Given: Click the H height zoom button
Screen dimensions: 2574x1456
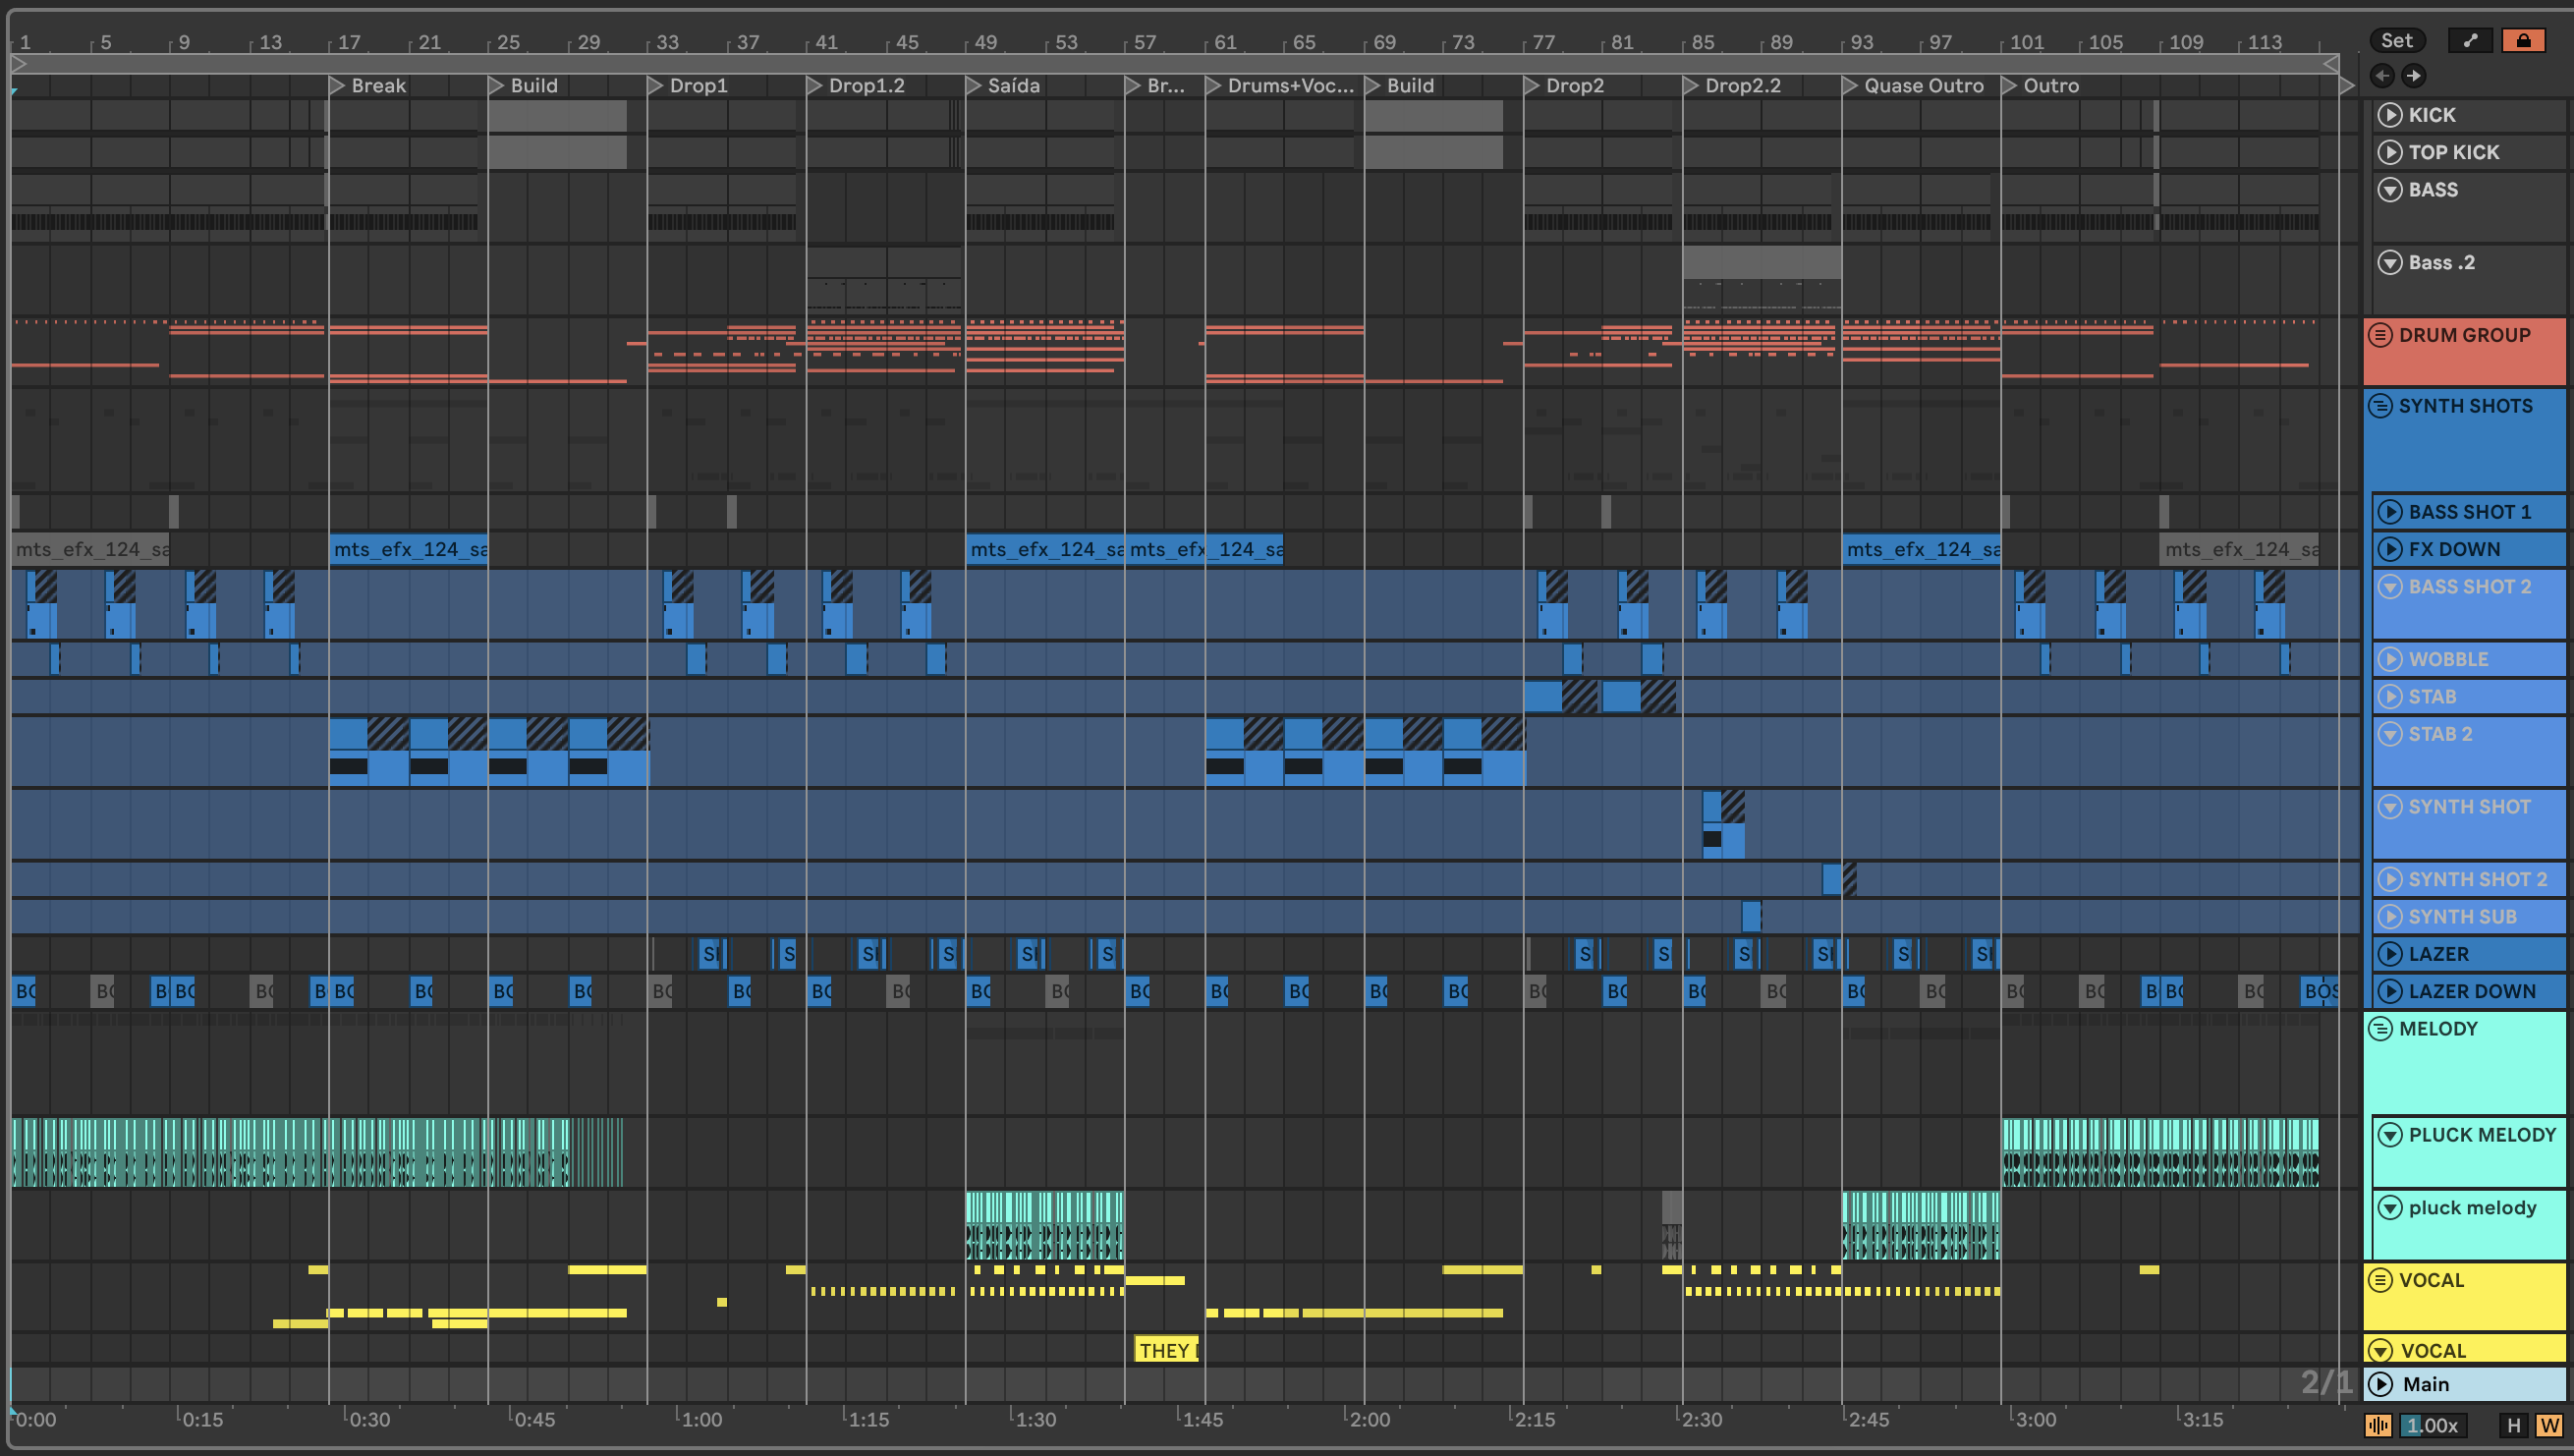Looking at the screenshot, I should [x=2513, y=1425].
